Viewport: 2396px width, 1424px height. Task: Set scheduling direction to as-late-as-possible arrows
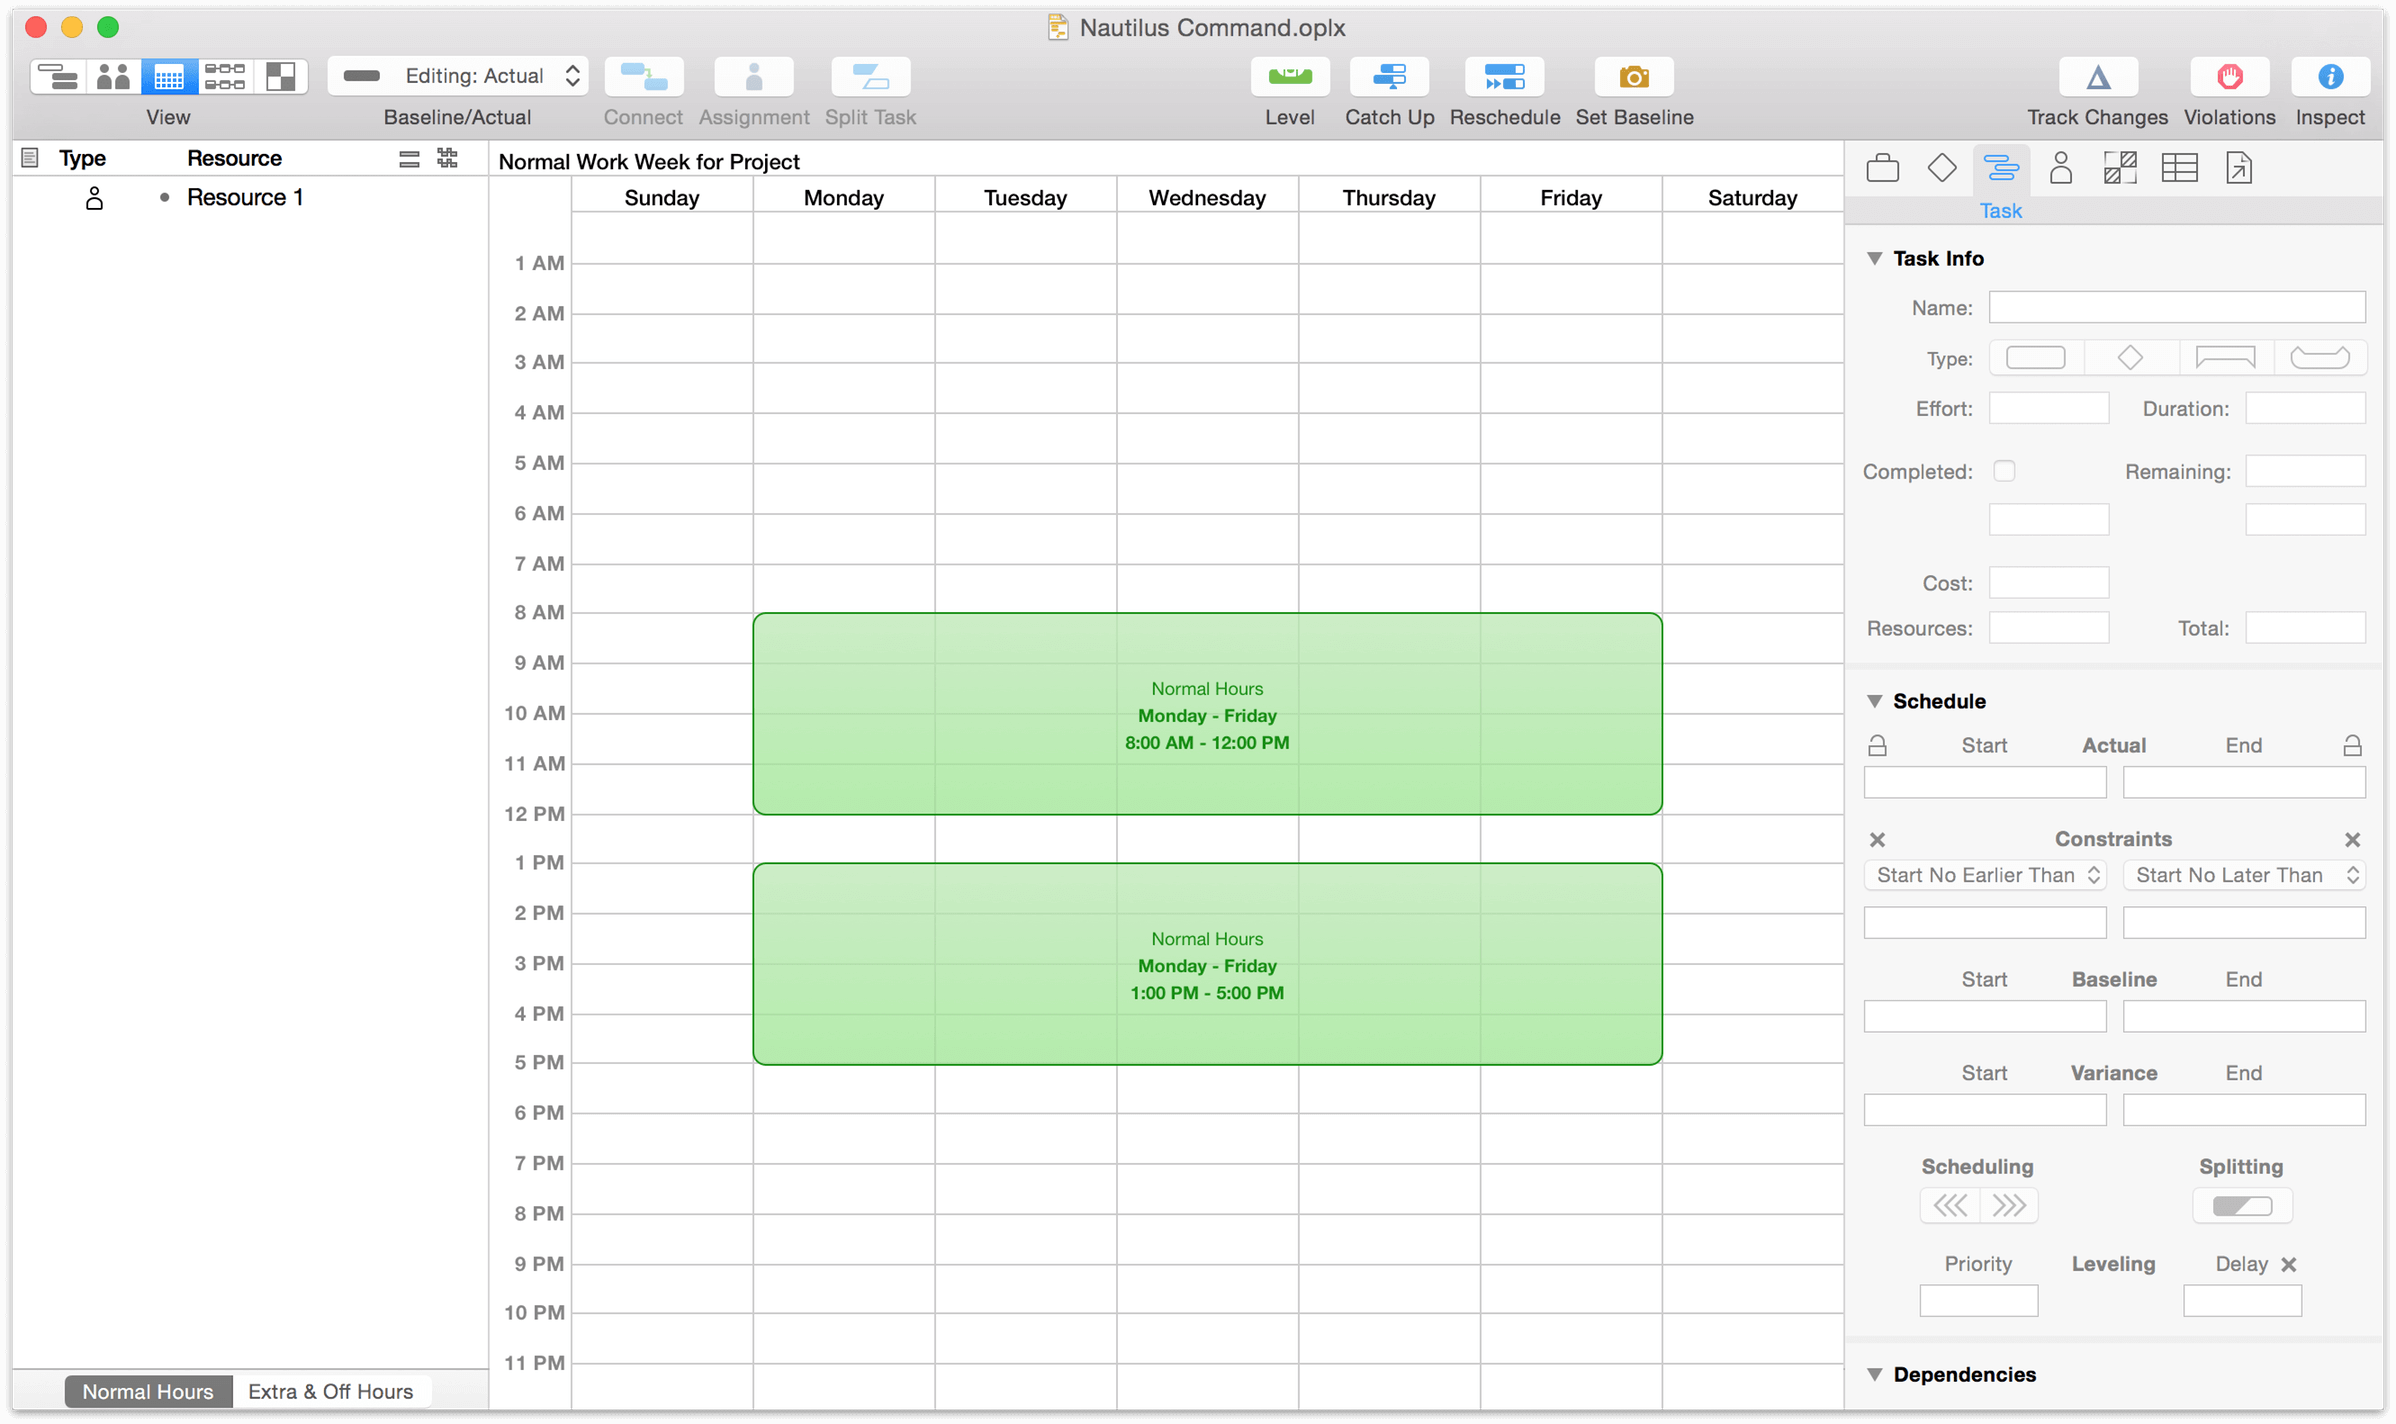click(2008, 1206)
